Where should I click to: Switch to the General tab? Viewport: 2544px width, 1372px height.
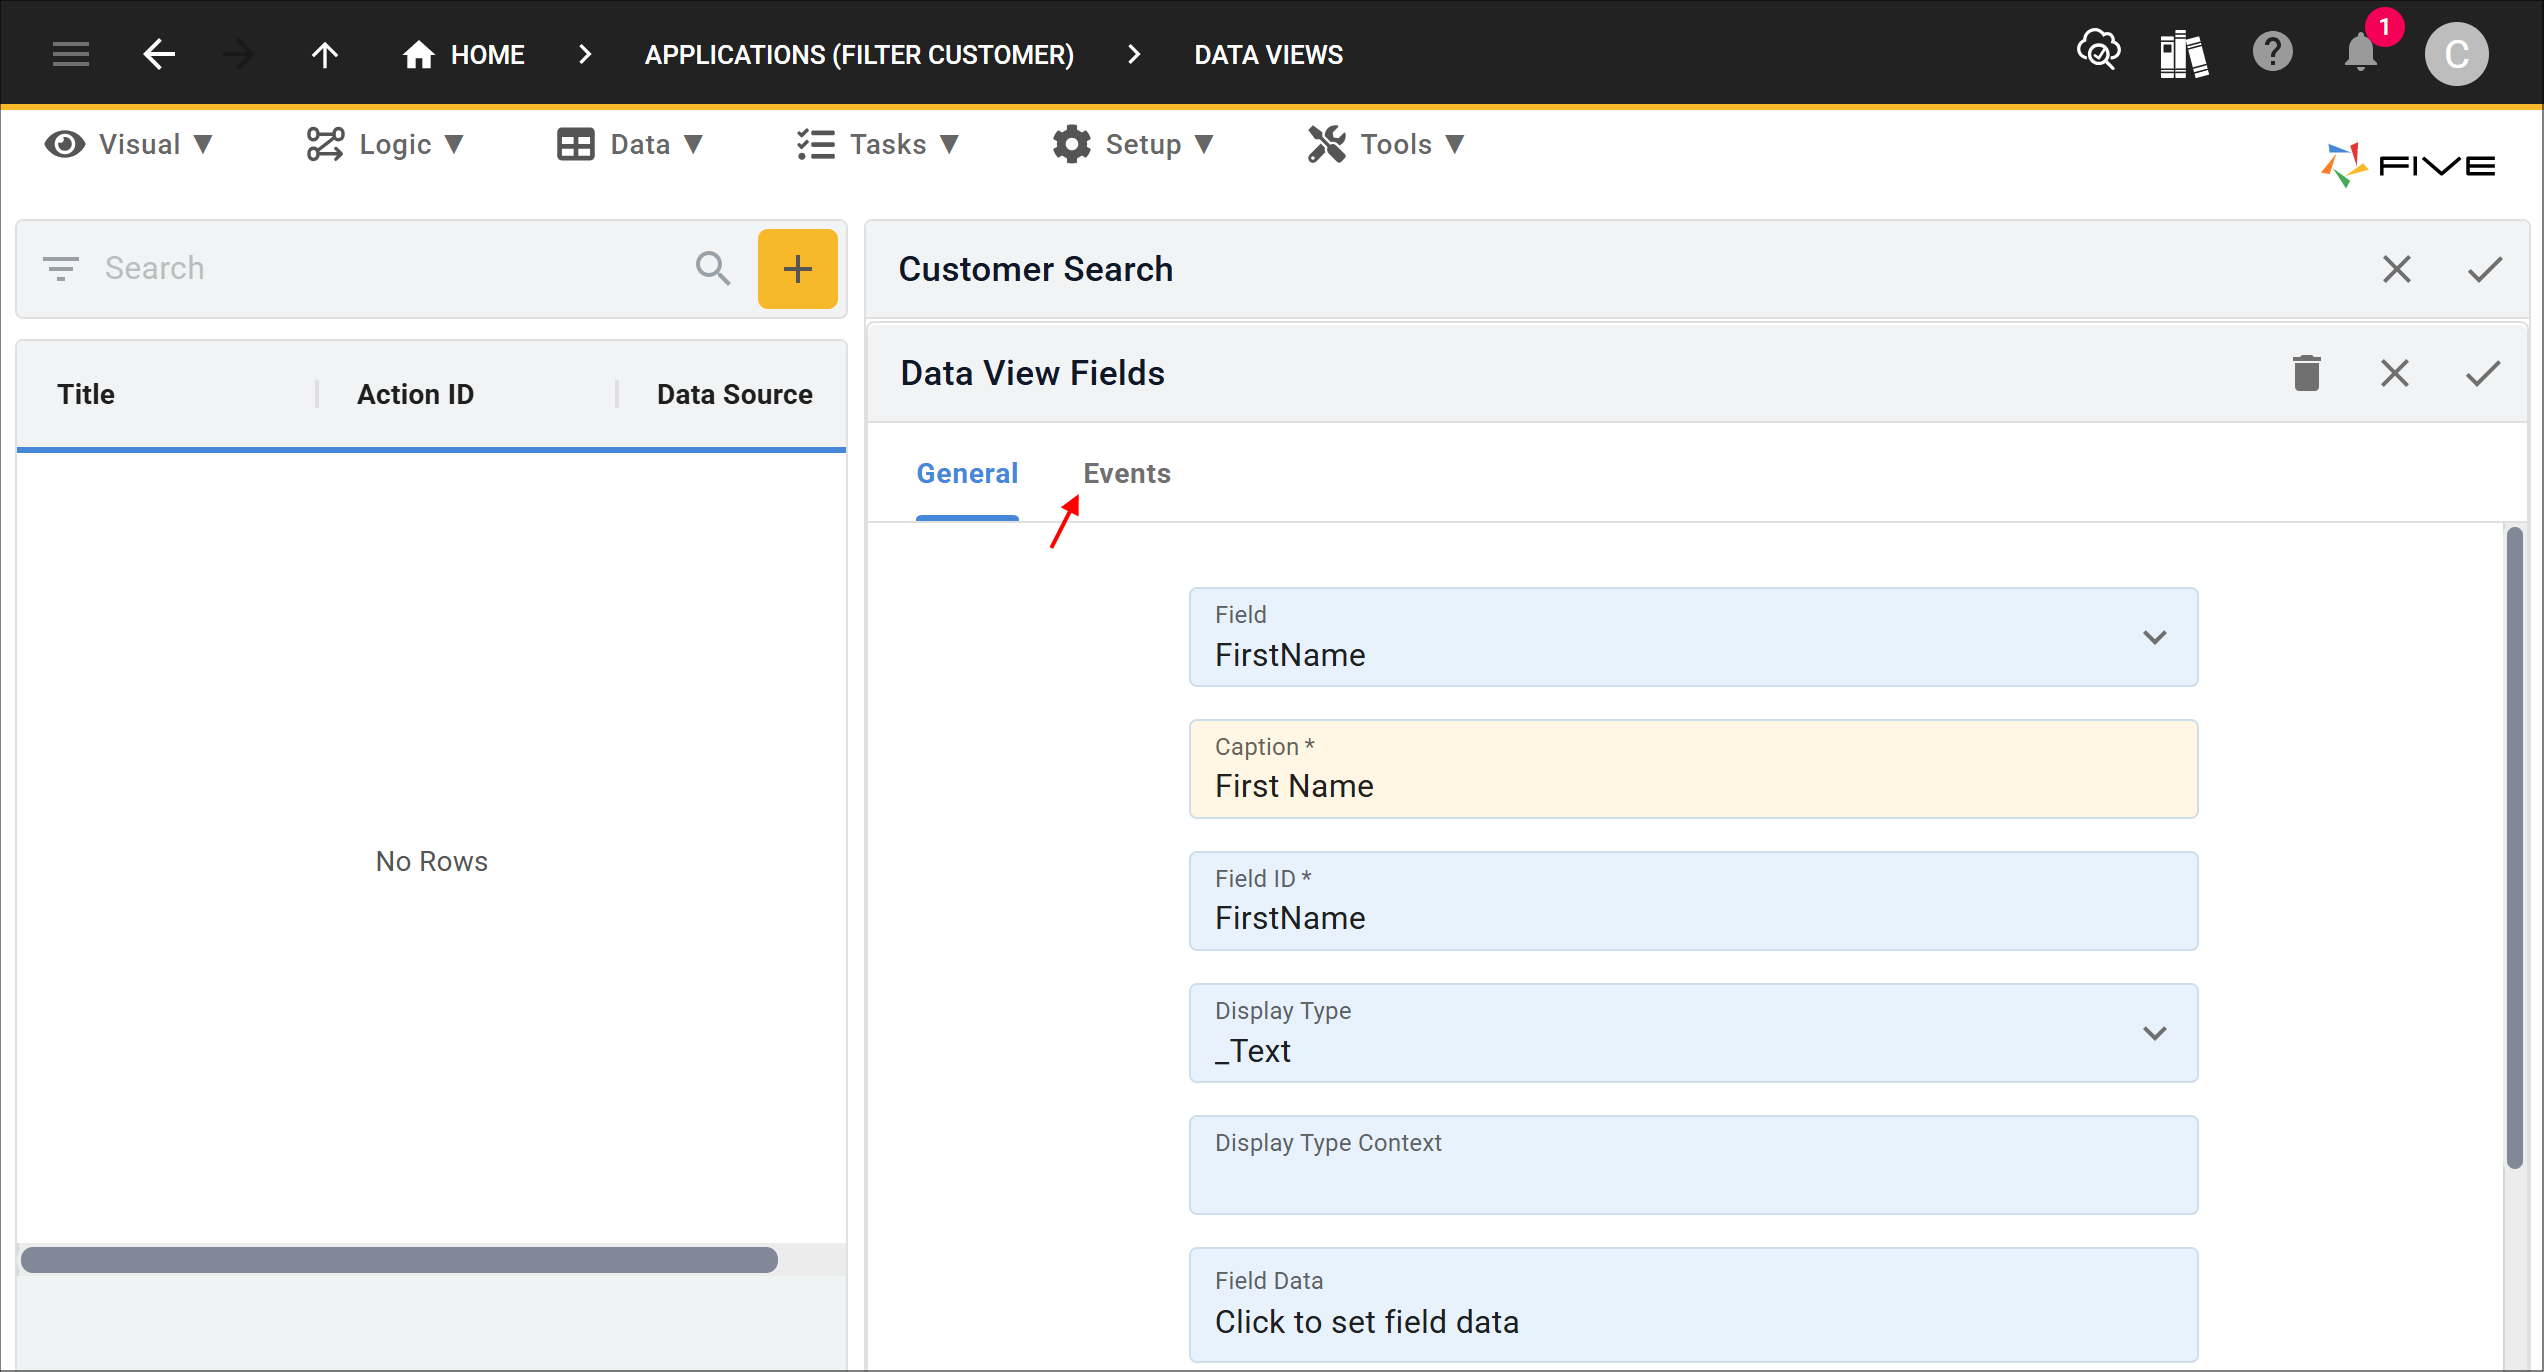(966, 473)
